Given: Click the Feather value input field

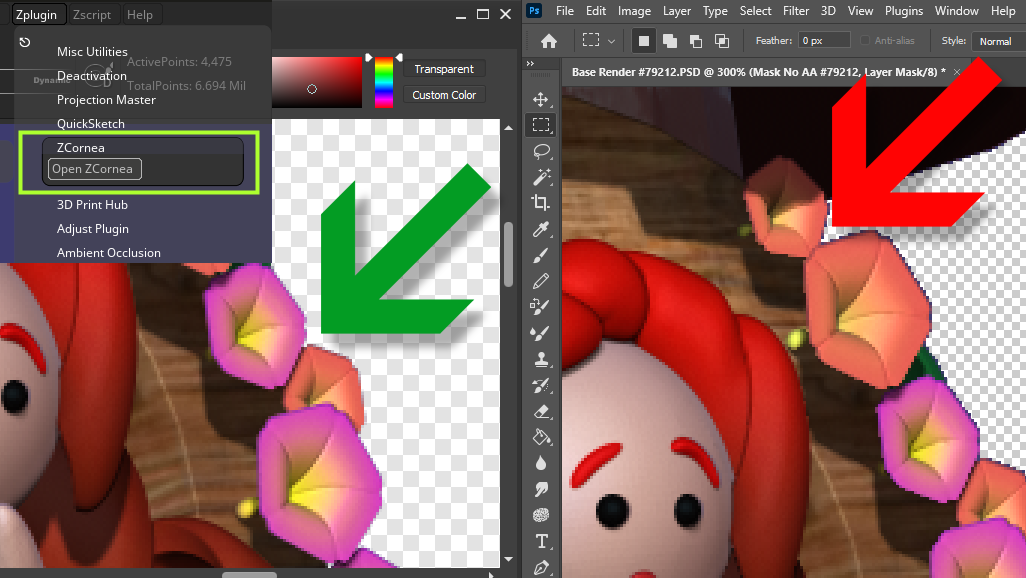Looking at the screenshot, I should 824,41.
